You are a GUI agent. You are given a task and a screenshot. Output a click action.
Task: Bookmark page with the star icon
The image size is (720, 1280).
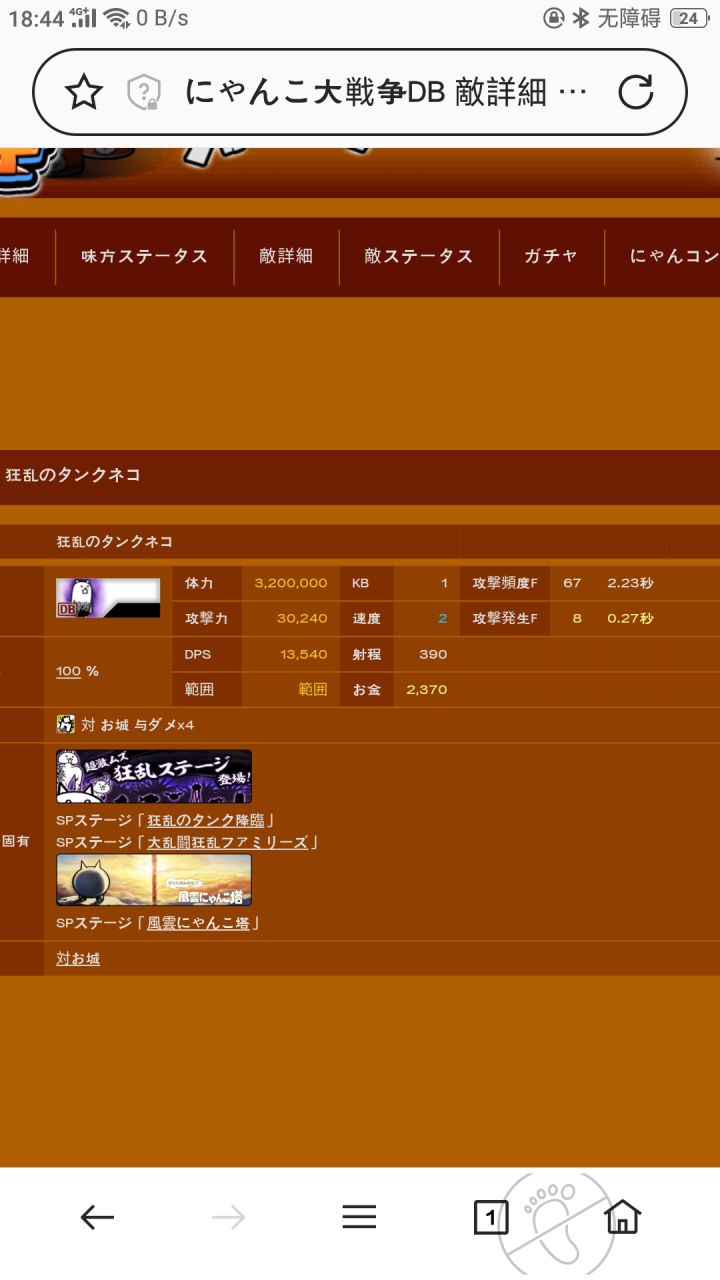pos(84,93)
